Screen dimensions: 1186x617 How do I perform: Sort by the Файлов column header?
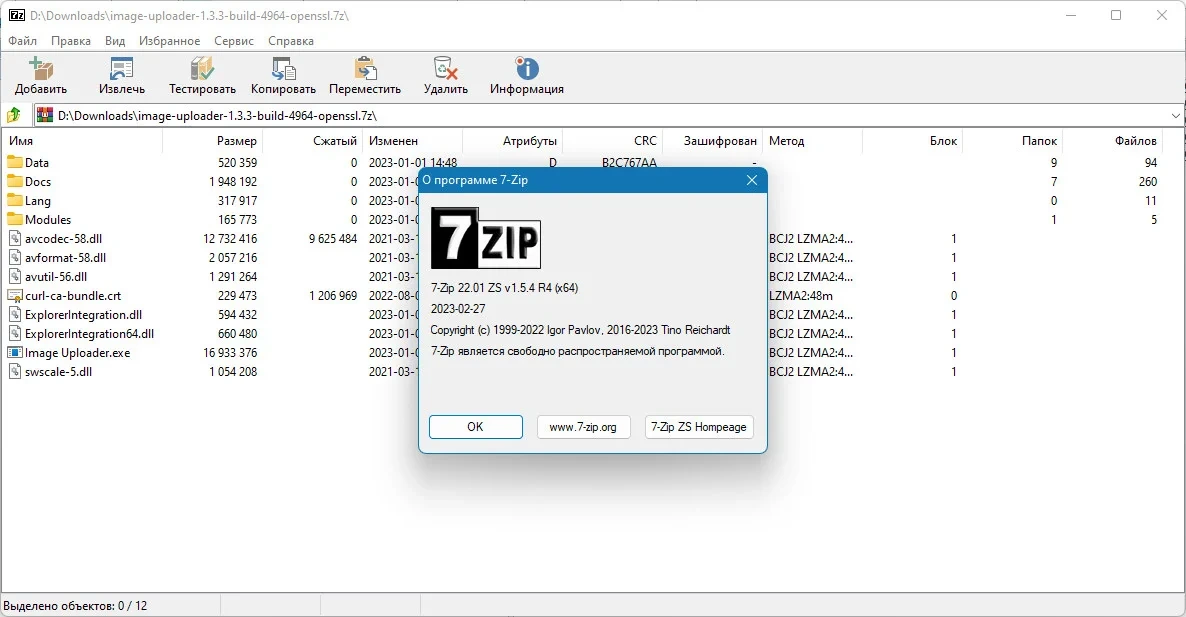(x=1112, y=141)
